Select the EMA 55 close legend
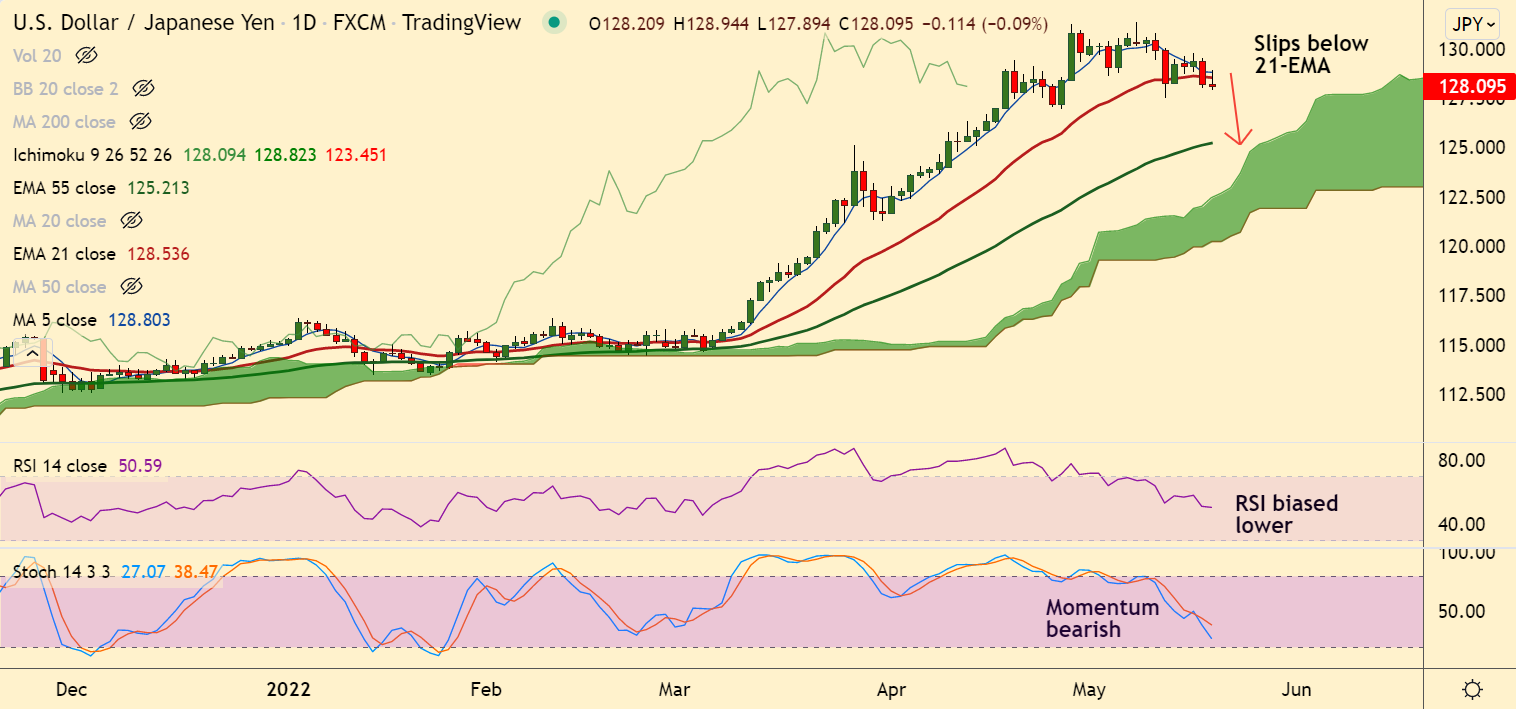This screenshot has height=709, width=1516. click(x=65, y=188)
